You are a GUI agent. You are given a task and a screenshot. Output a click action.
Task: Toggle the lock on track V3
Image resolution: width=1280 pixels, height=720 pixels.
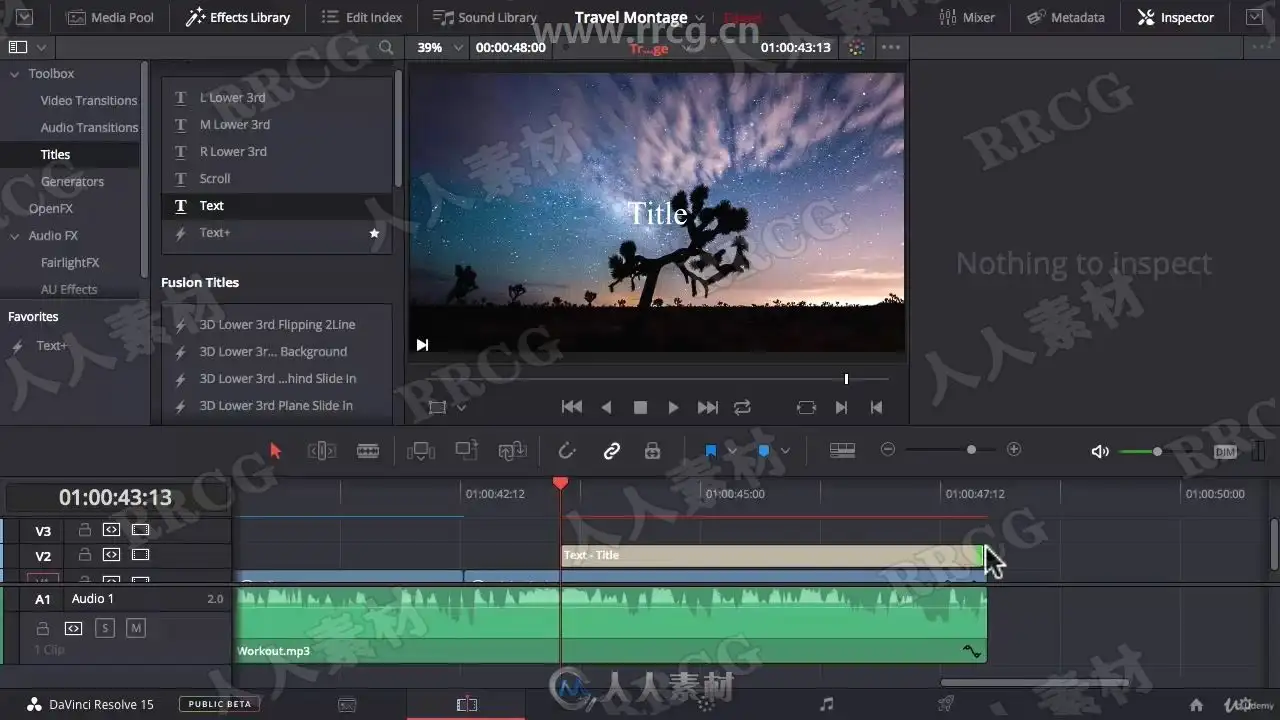(85, 530)
